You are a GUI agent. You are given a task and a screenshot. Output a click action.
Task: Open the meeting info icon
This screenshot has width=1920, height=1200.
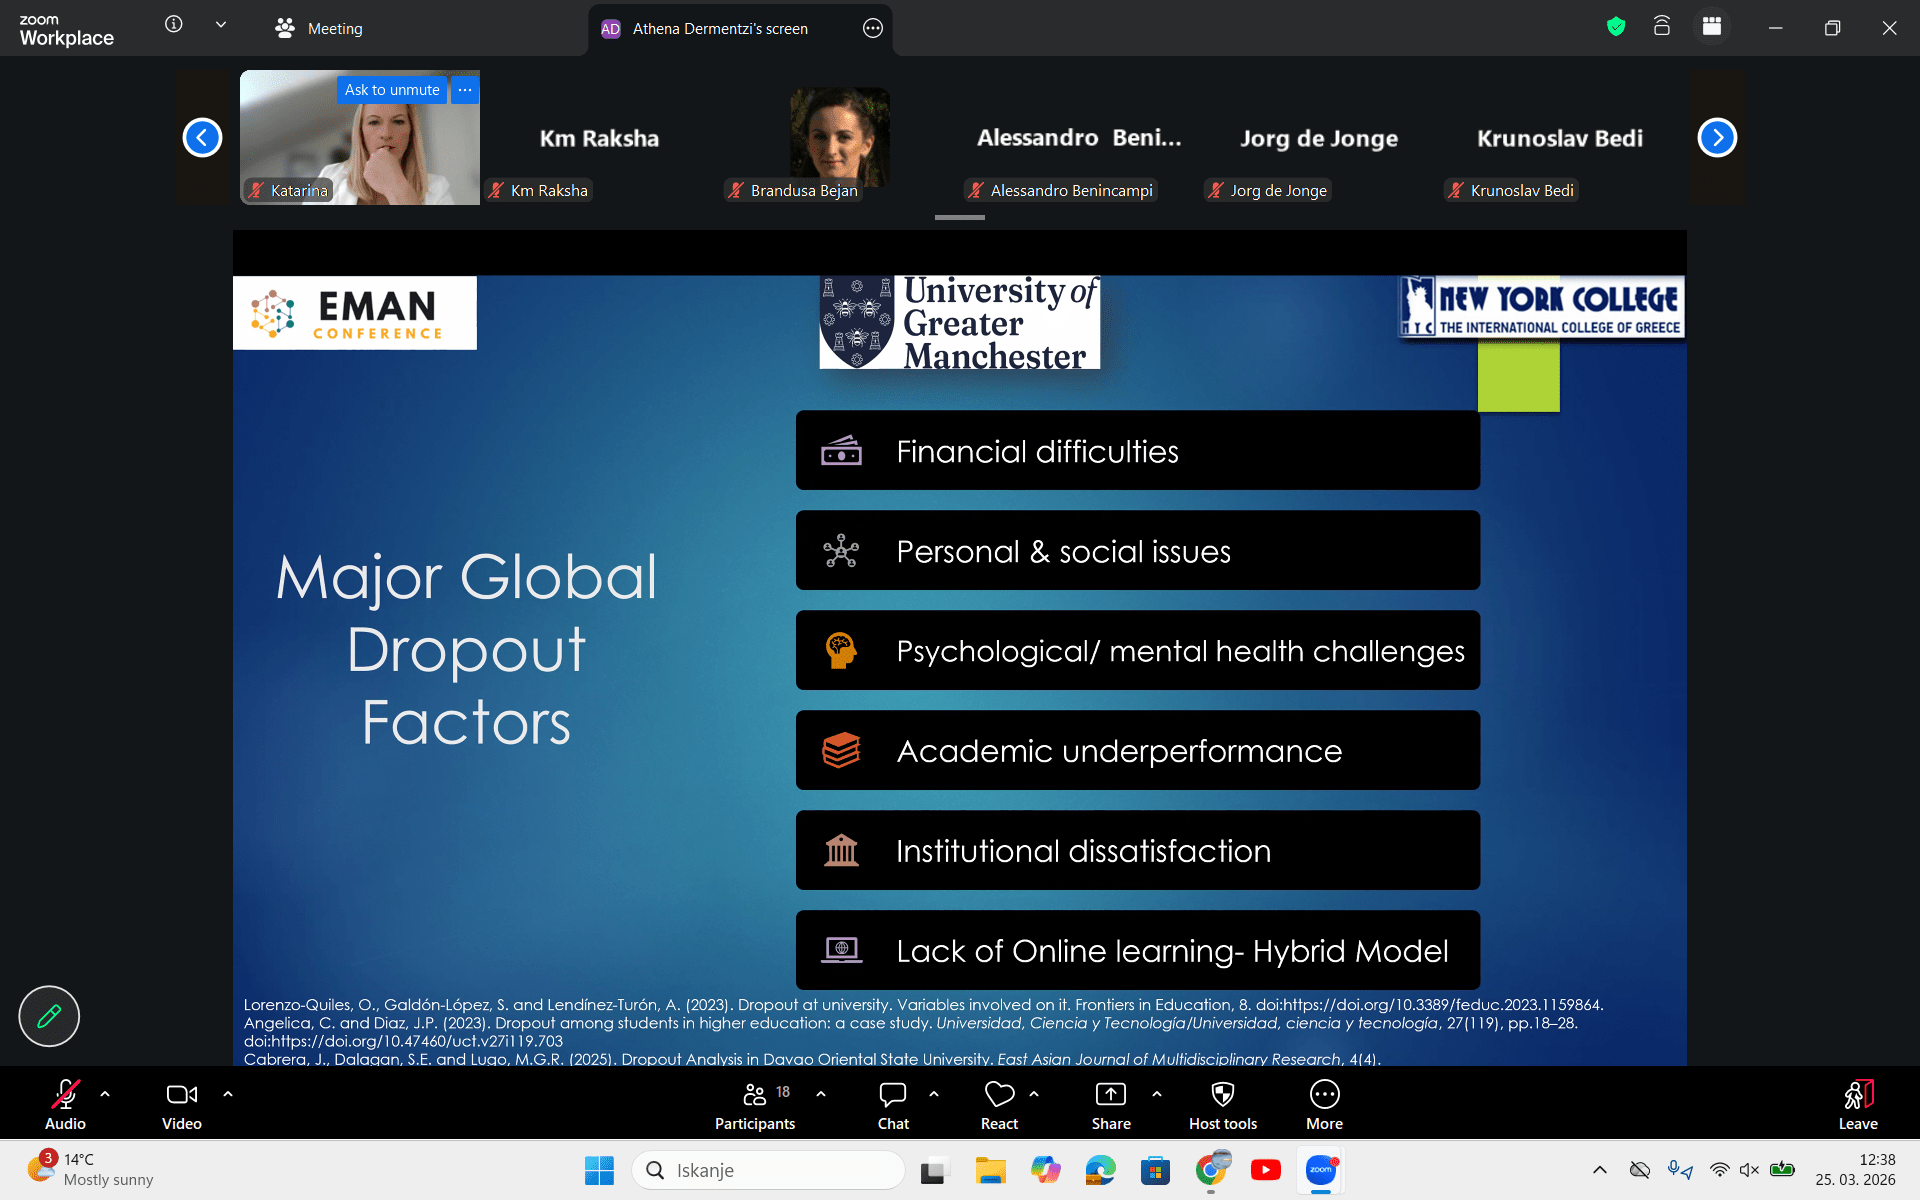(x=174, y=24)
